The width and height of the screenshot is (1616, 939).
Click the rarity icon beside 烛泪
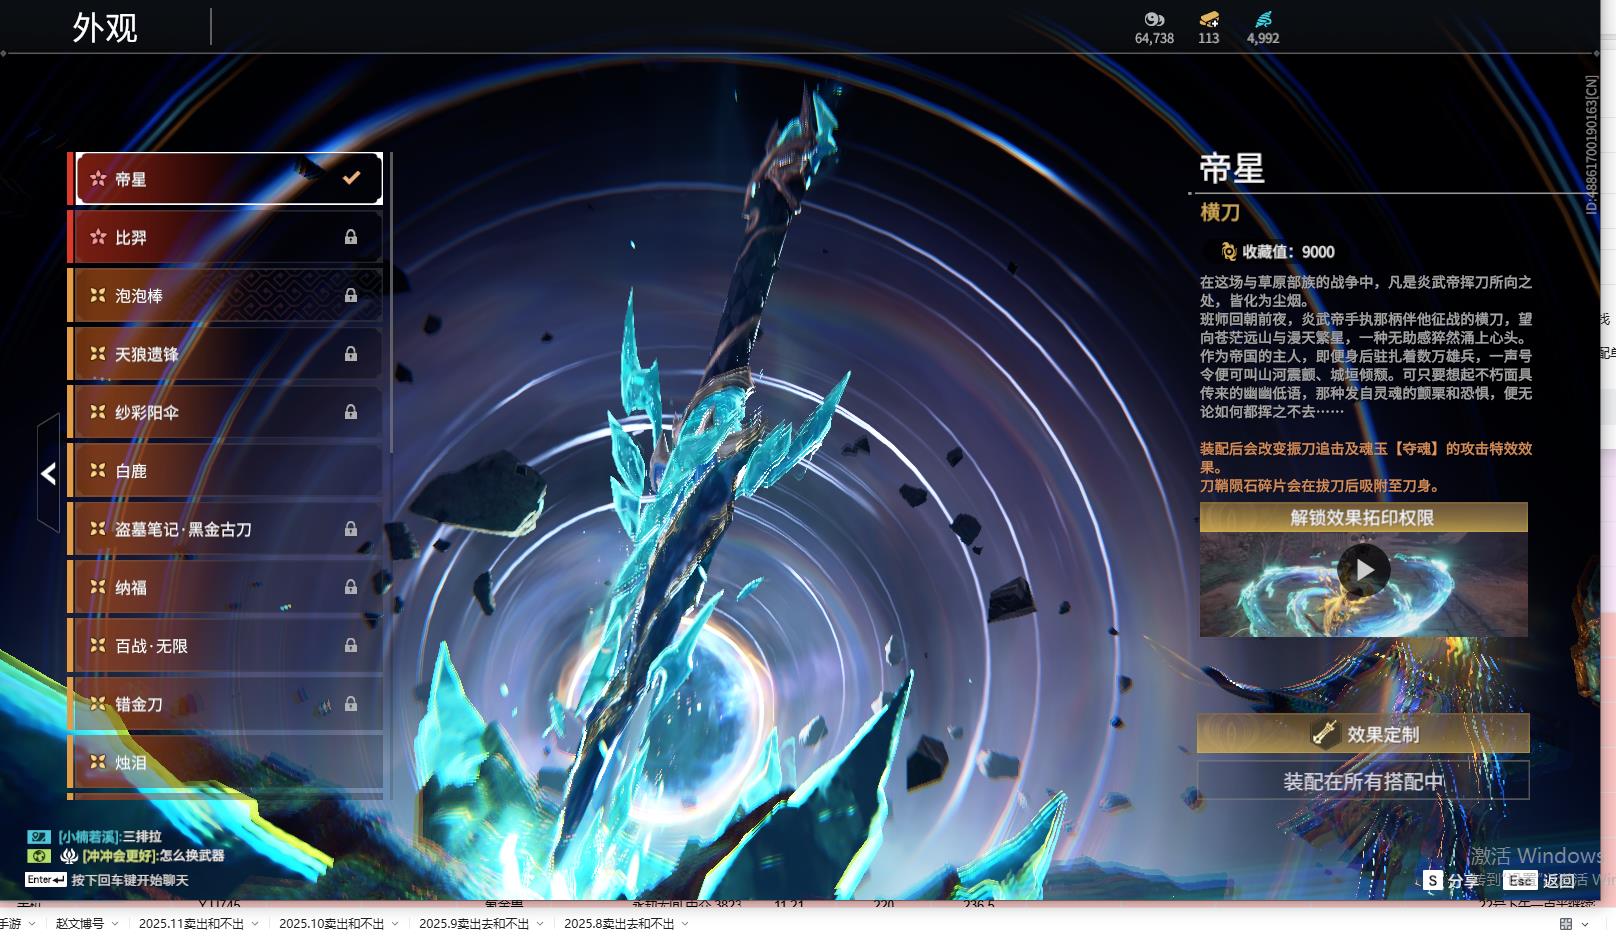click(x=98, y=762)
